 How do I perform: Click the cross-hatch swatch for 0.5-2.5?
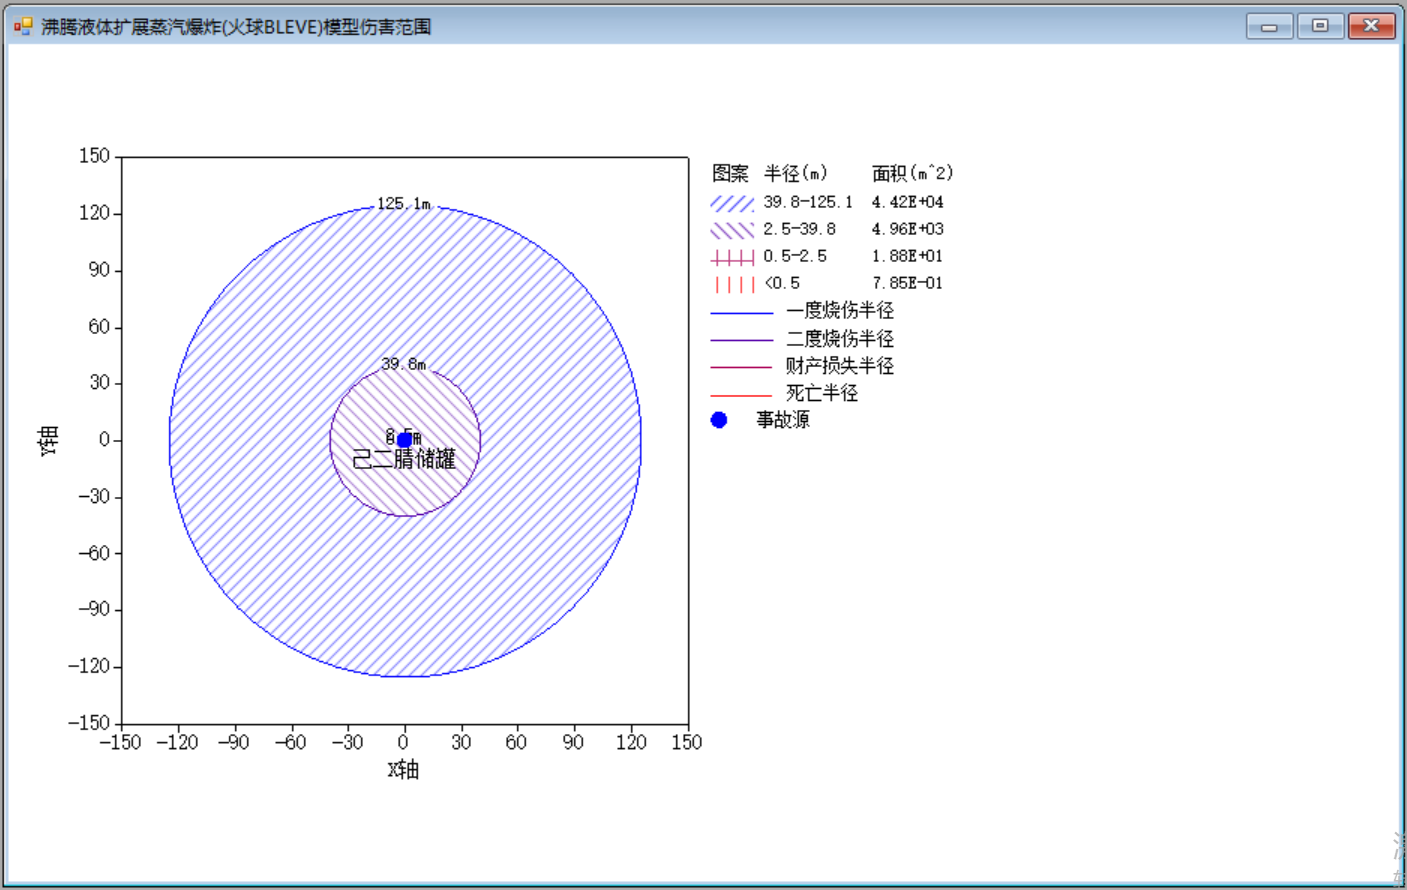(x=732, y=258)
